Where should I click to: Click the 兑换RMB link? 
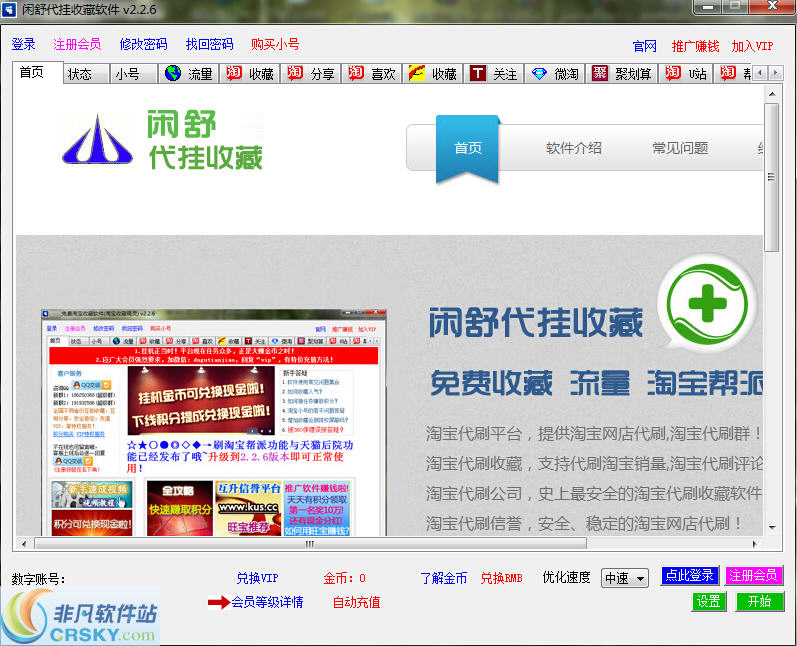[x=501, y=578]
